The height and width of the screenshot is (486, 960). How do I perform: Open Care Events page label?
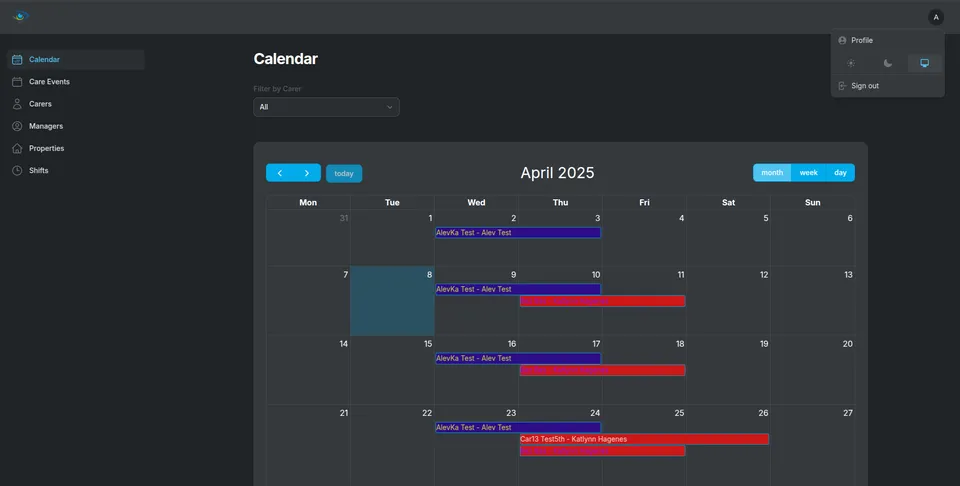coord(50,81)
